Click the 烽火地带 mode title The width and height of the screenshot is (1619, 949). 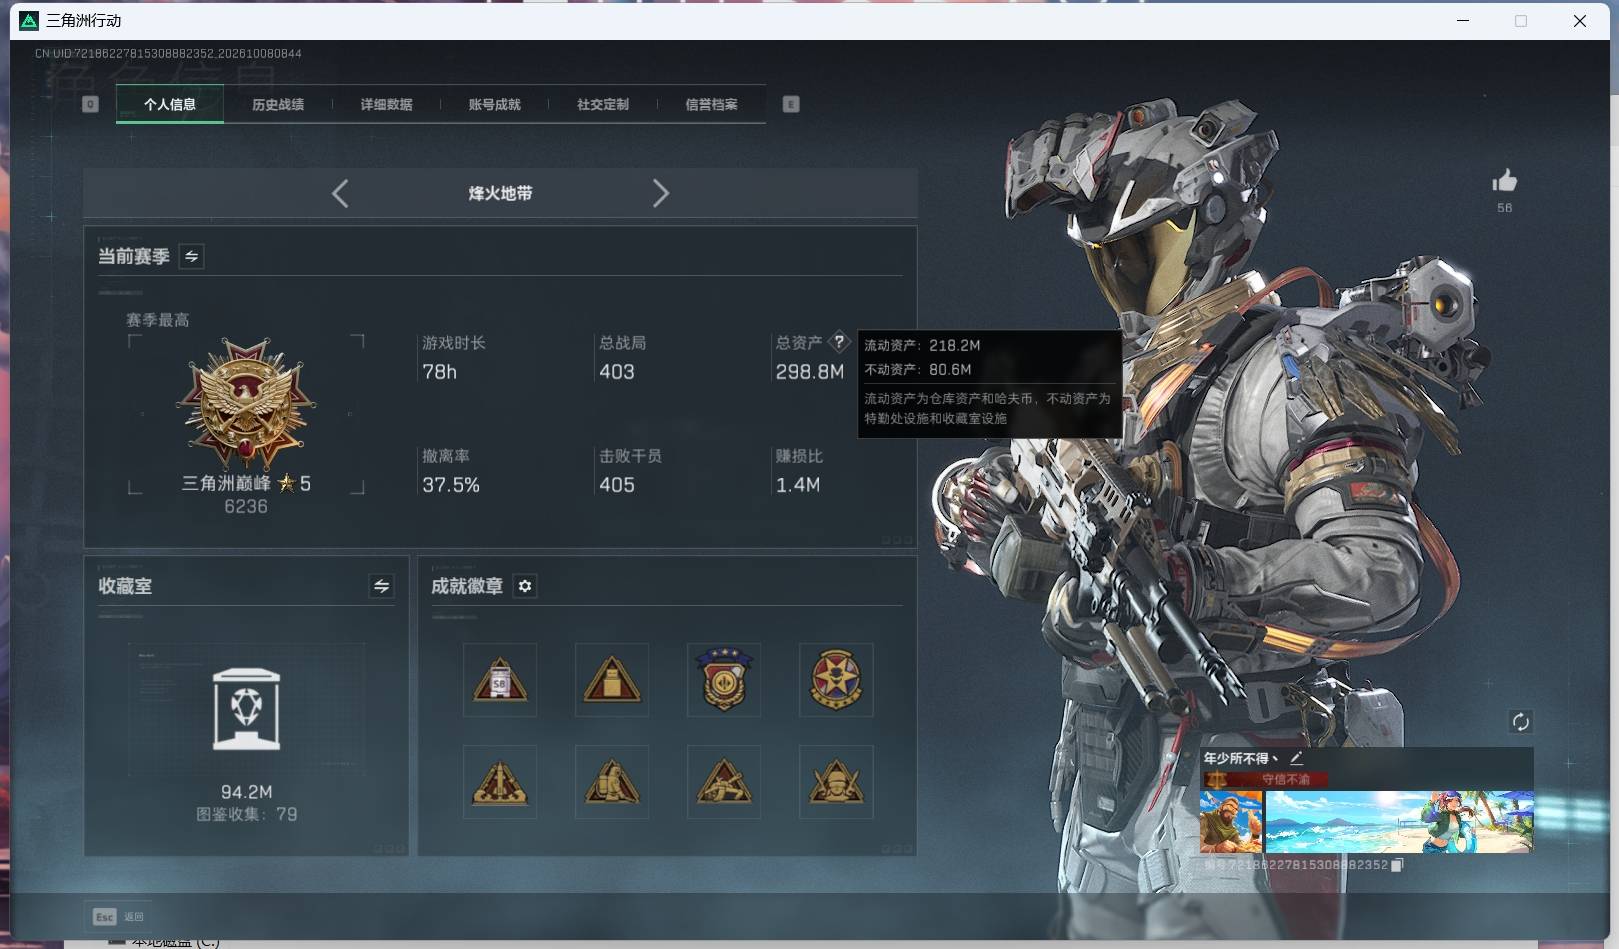pos(500,193)
